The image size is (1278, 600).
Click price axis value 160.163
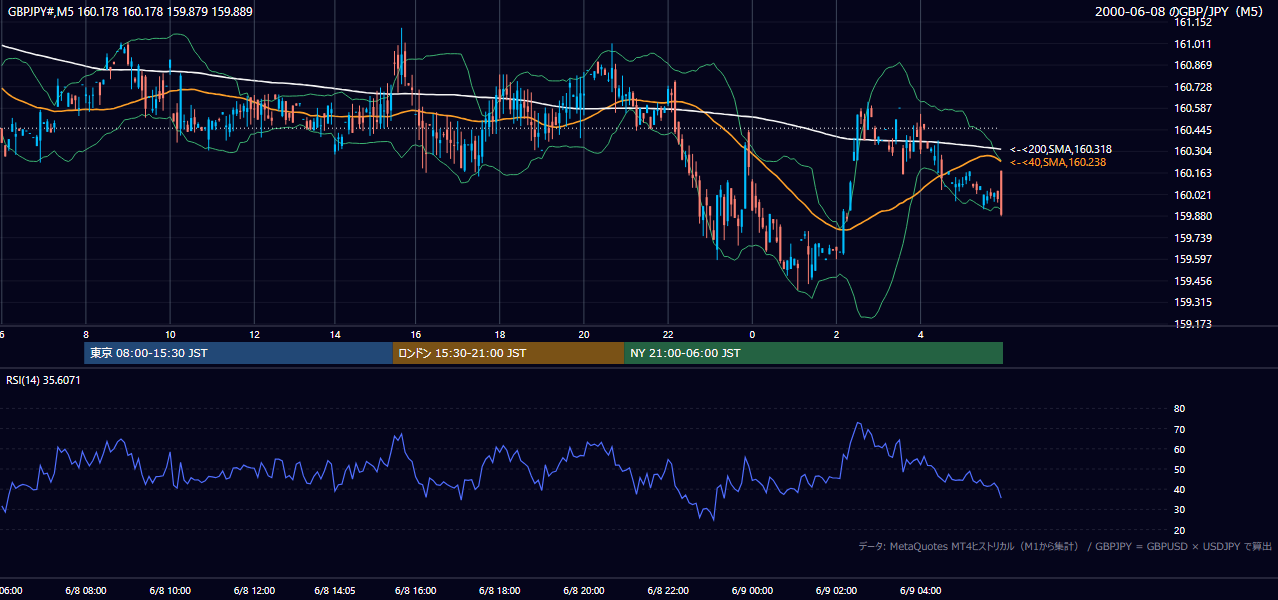1193,173
